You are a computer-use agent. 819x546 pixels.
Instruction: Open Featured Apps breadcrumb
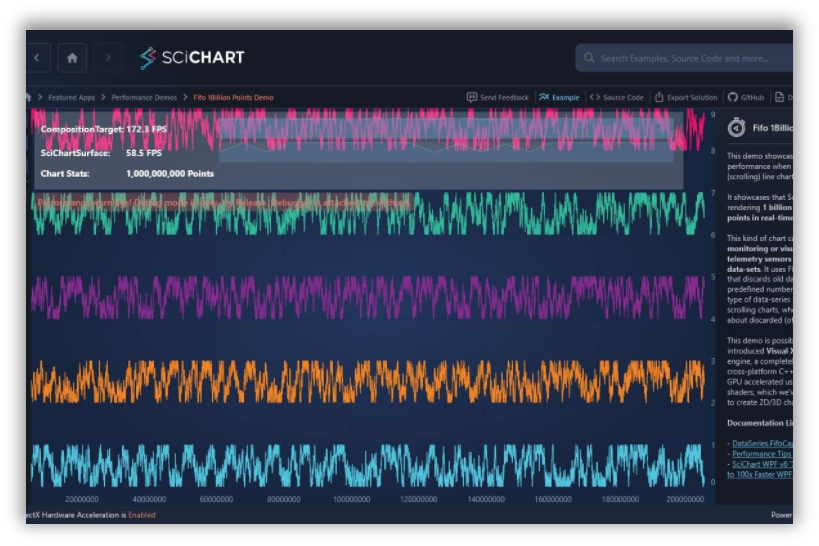pos(72,98)
